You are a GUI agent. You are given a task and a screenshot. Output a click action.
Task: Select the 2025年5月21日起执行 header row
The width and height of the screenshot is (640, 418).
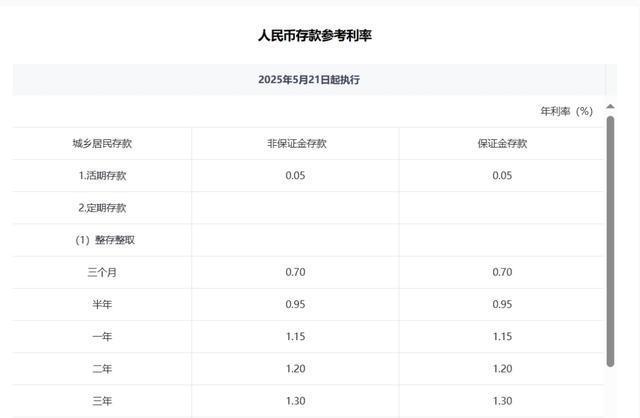[308, 79]
